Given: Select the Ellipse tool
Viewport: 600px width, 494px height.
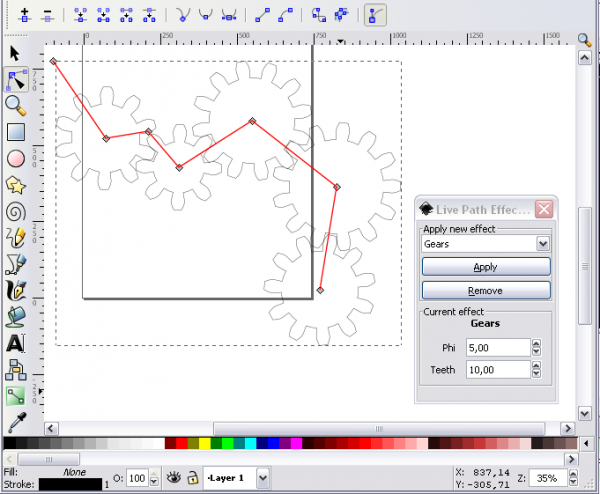Looking at the screenshot, I should (16, 158).
